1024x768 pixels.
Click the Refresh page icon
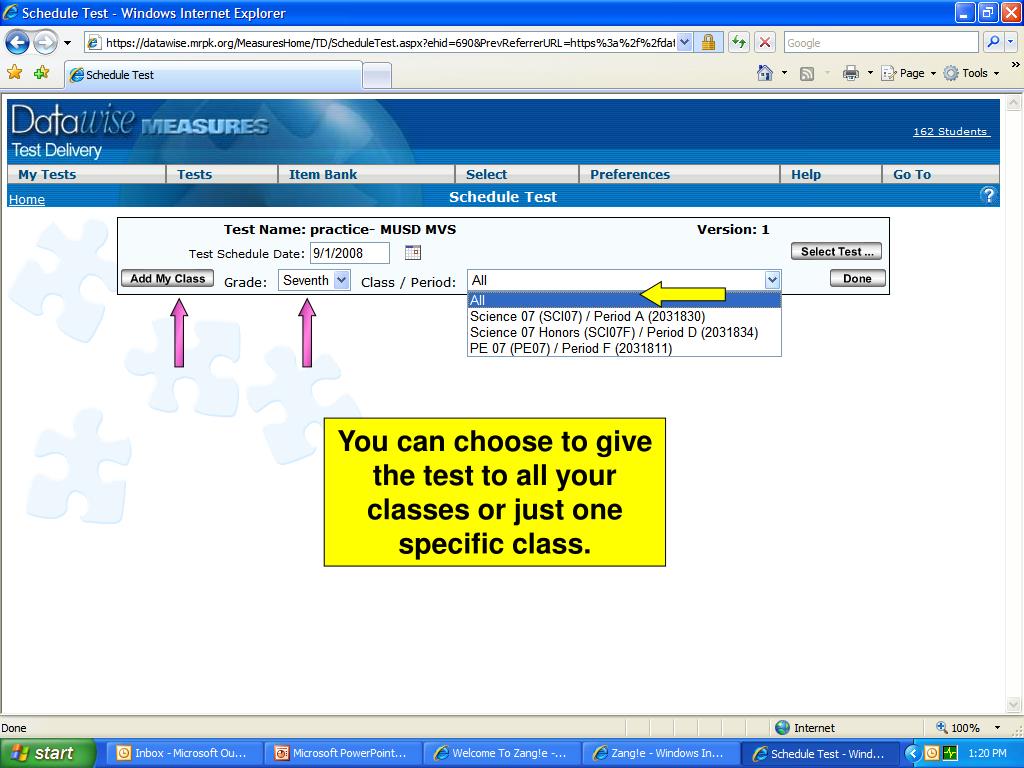[x=739, y=43]
